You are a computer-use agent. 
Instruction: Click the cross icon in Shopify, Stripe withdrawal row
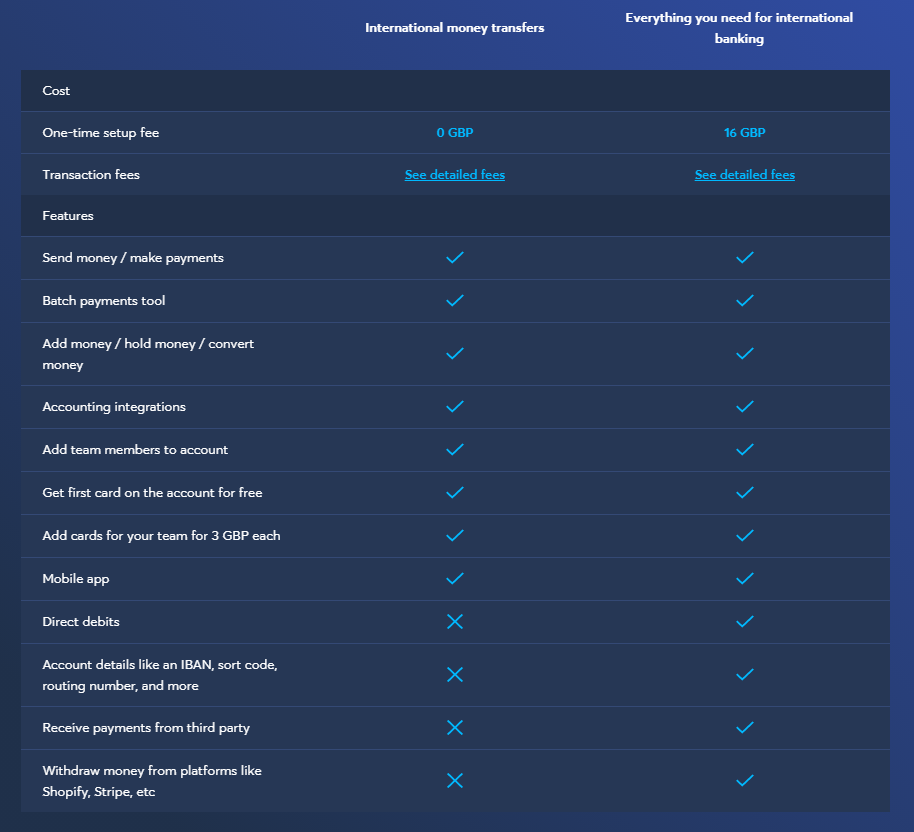(455, 781)
